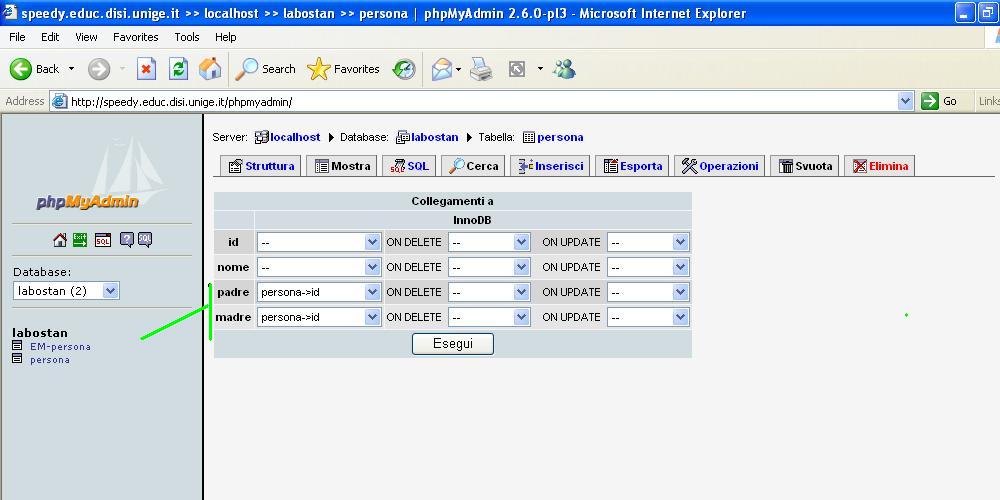Open the Operazioni tab
Screen dimensions: 1000x500
(720, 166)
